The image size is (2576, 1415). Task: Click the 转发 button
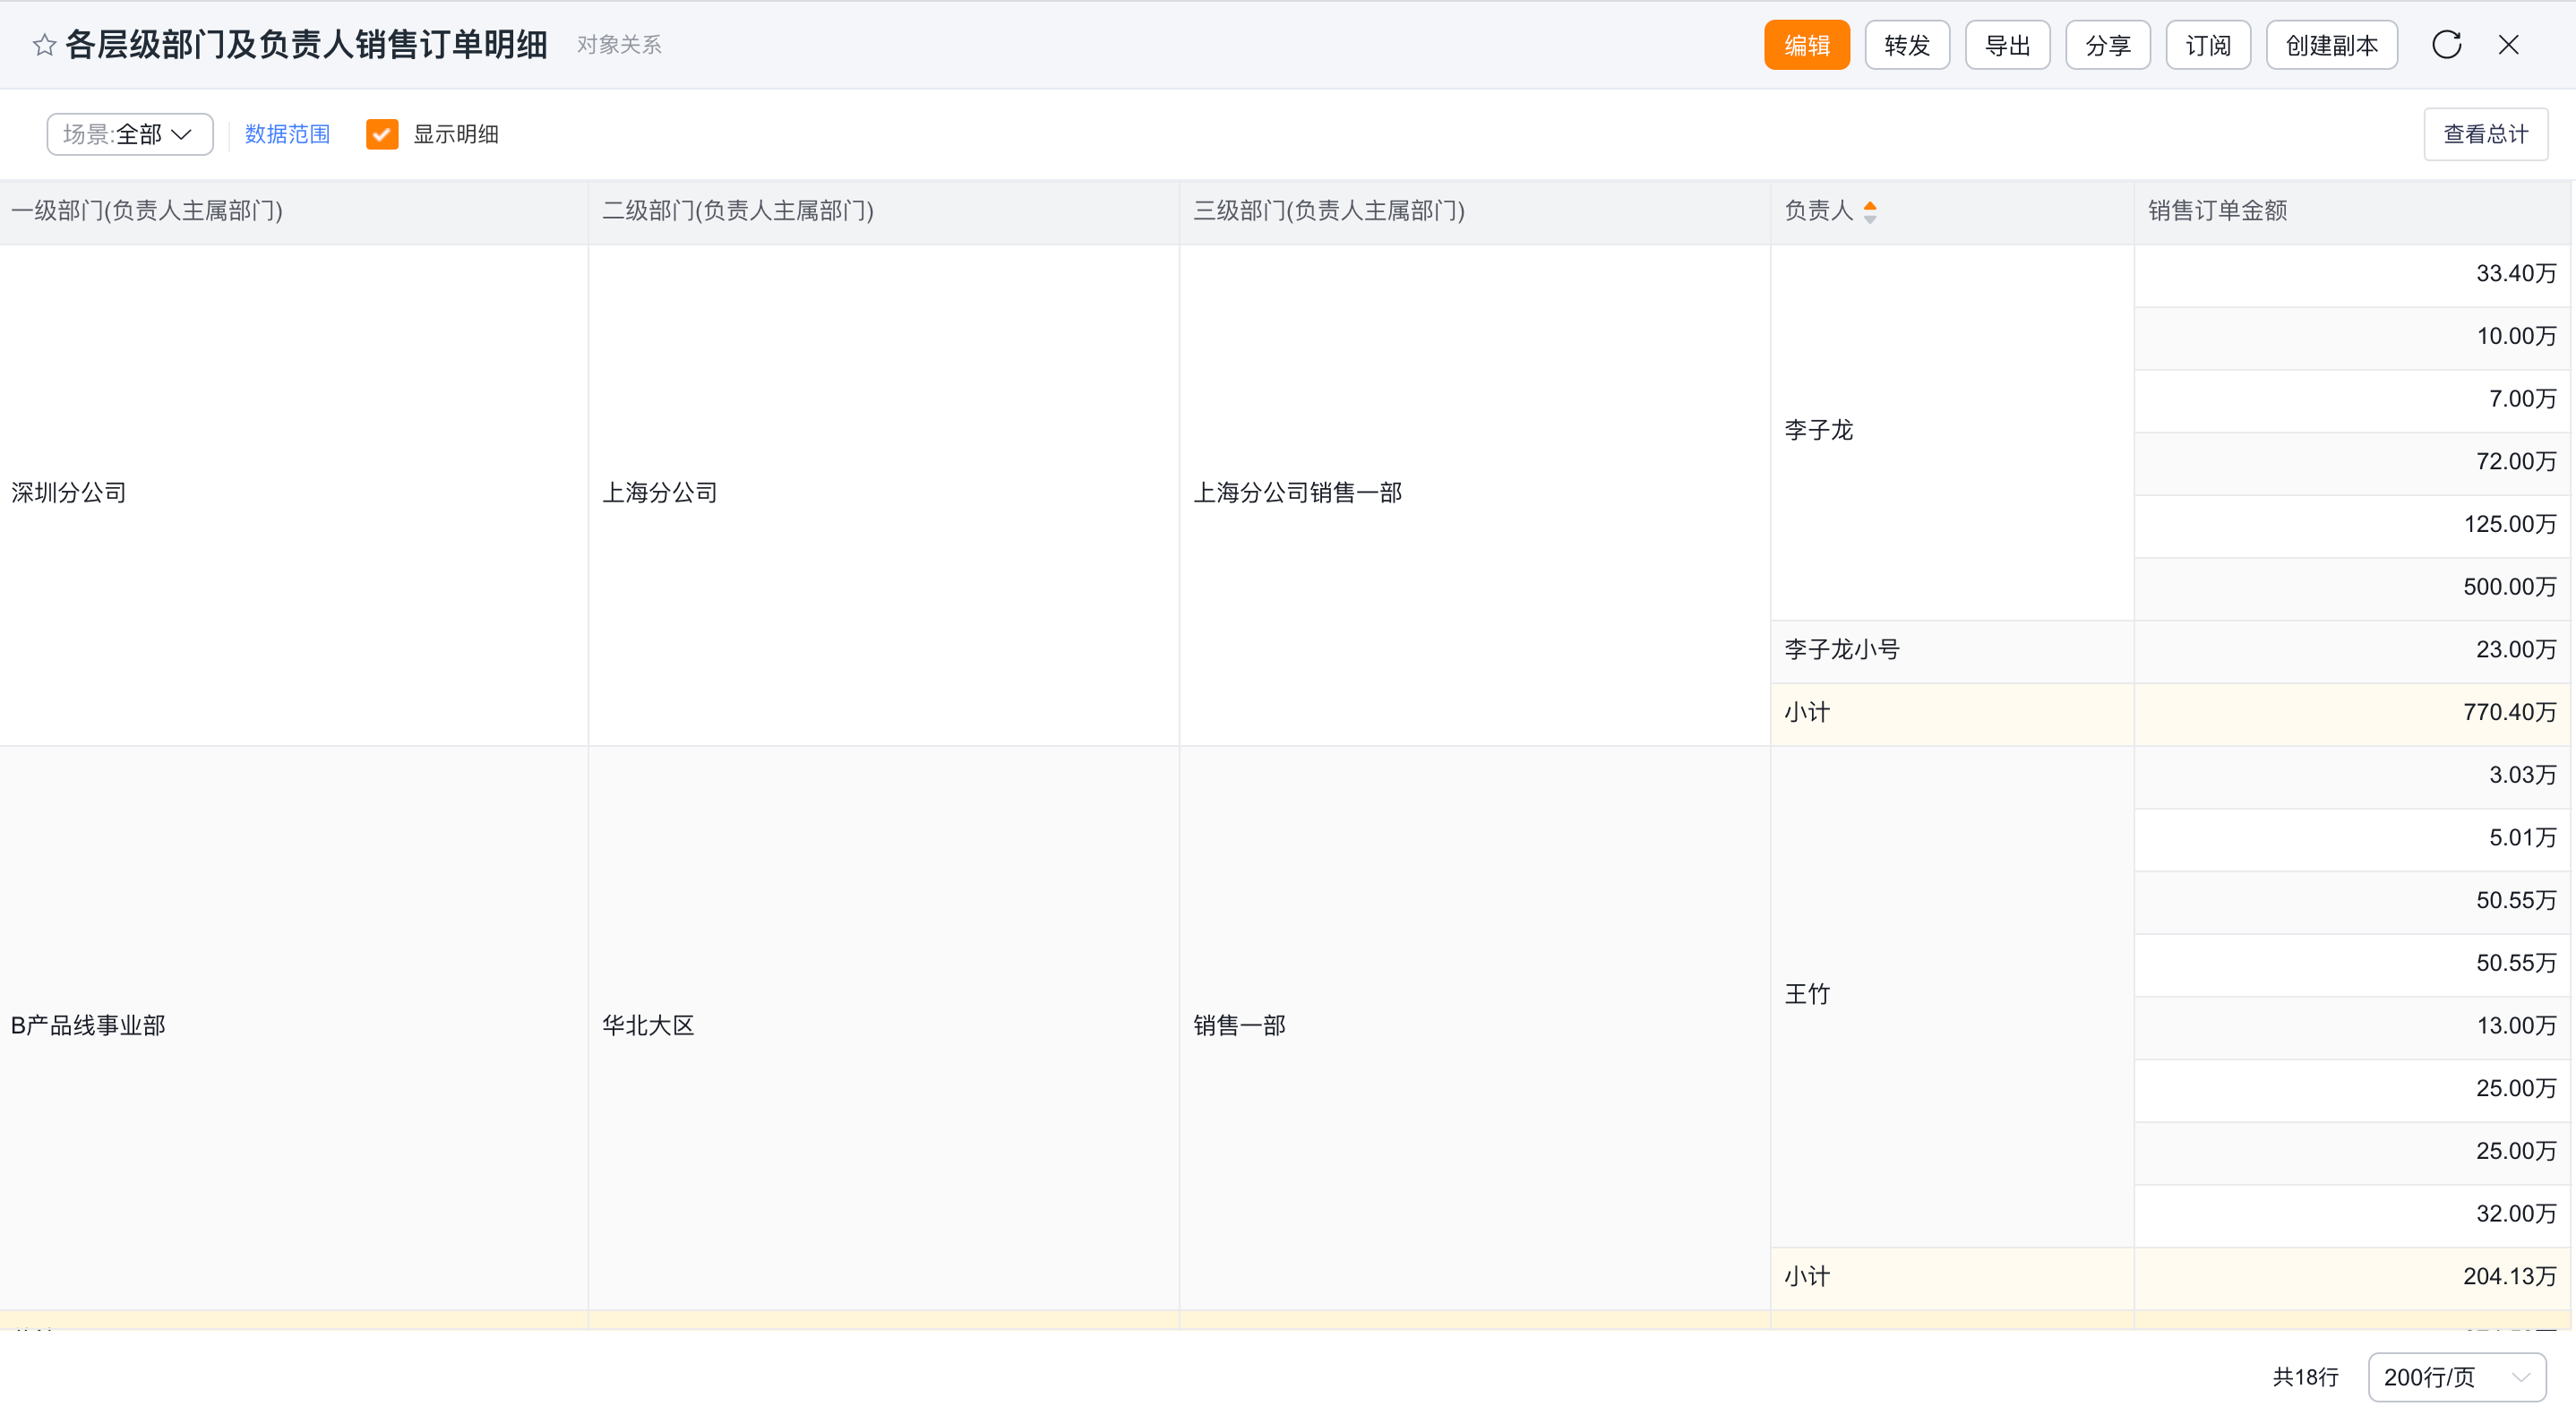pos(1907,45)
